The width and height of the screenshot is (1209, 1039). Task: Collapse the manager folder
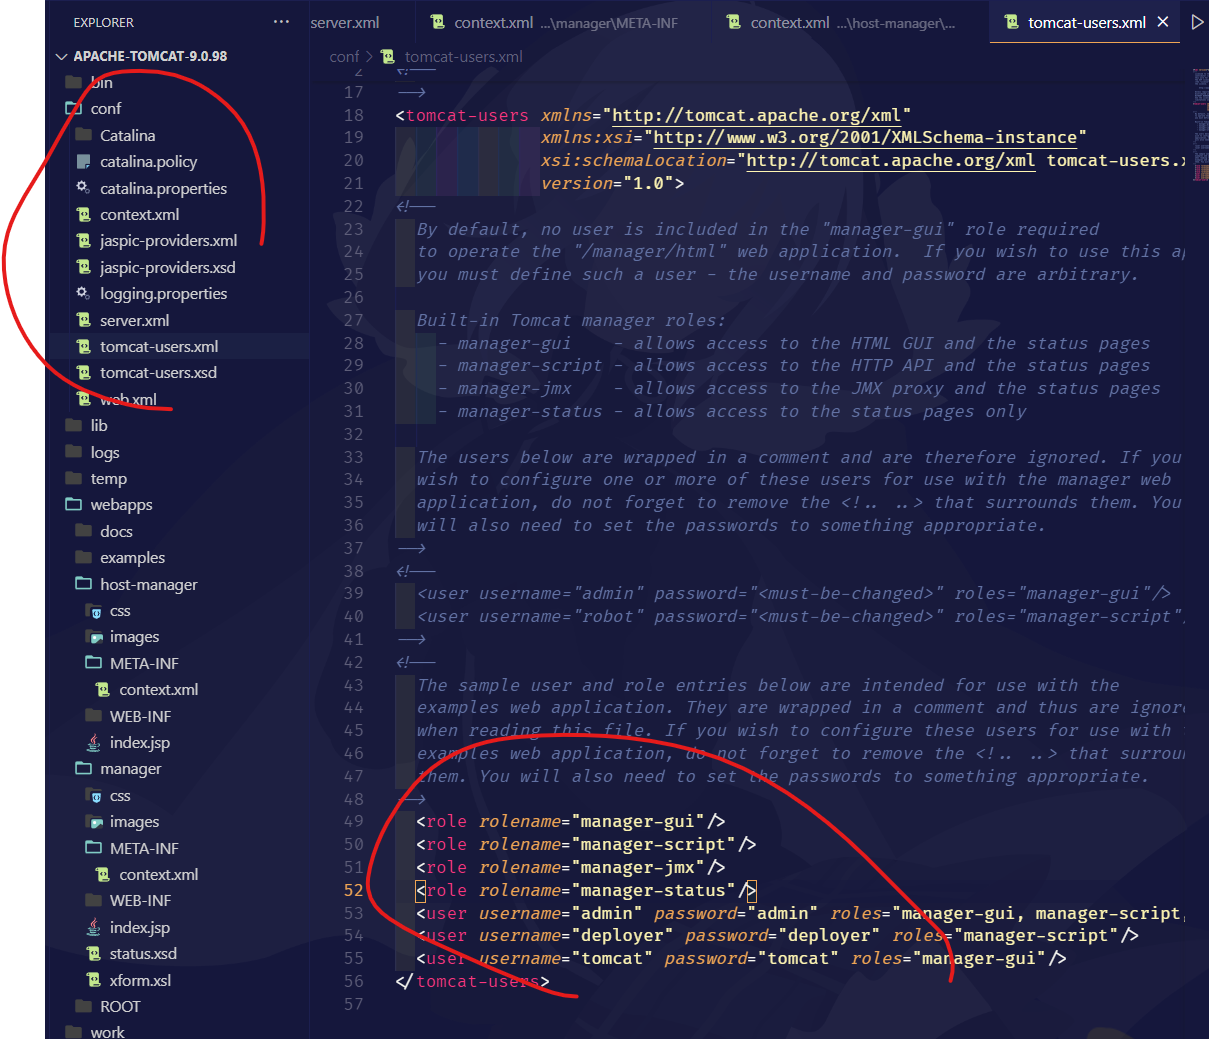(x=130, y=768)
